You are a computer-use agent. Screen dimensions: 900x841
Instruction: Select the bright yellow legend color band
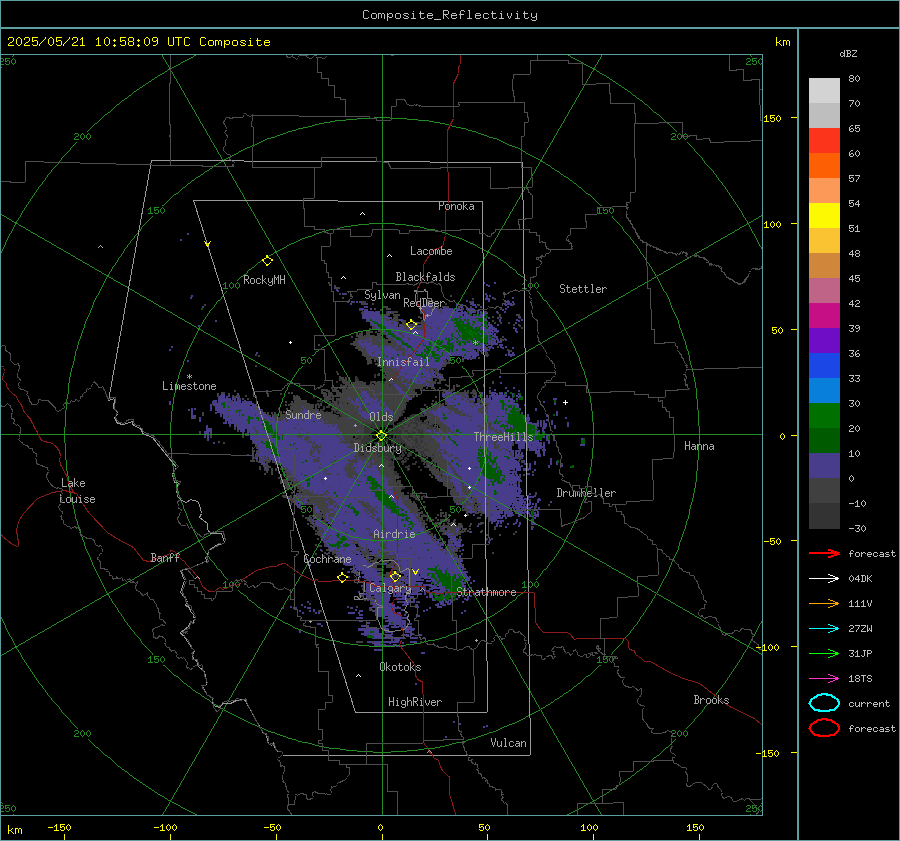point(824,216)
